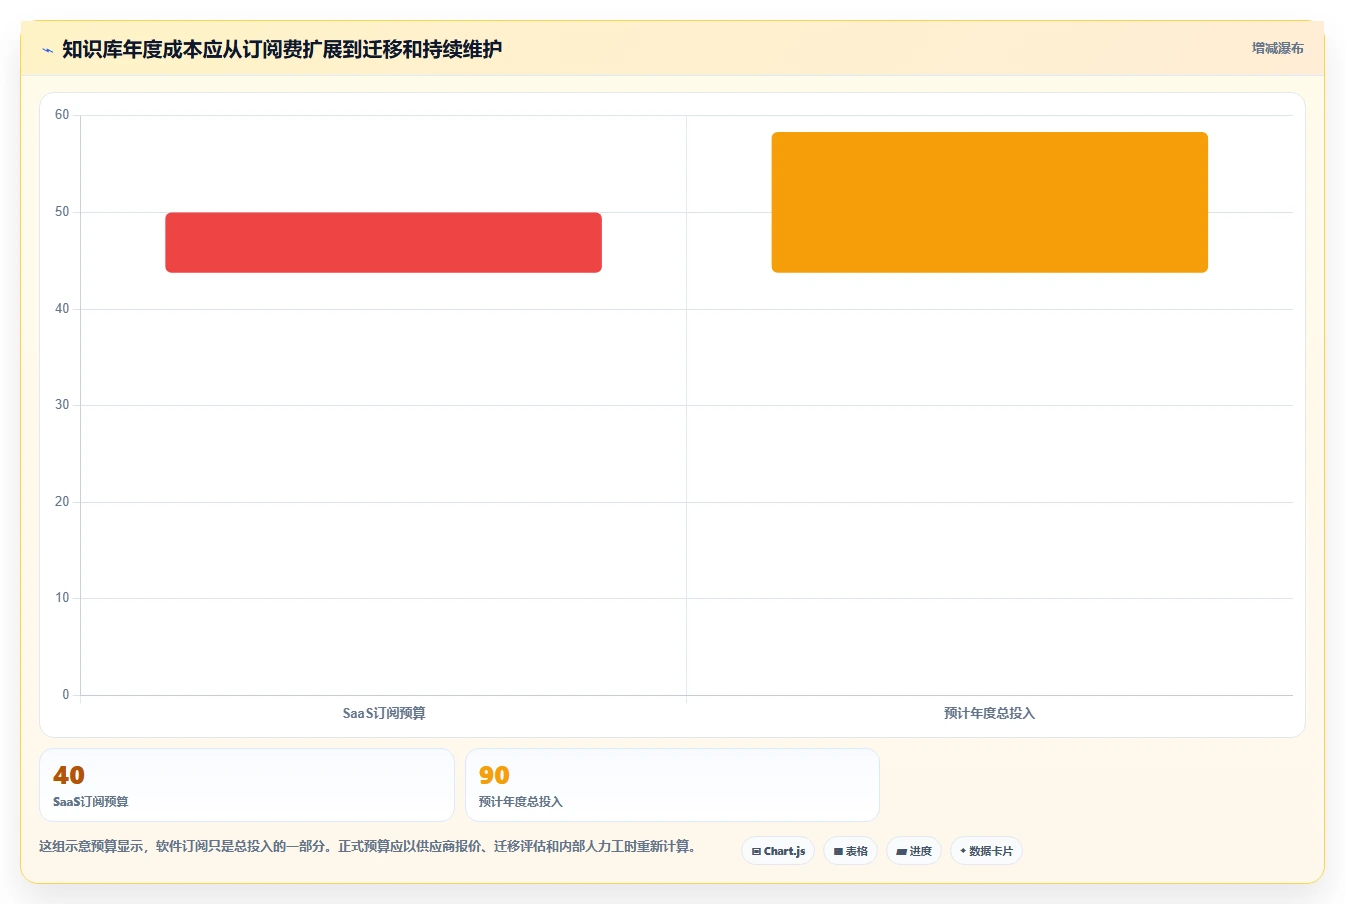1345x904 pixels.
Task: Click the SaaS订阅预算 x-axis label
Action: click(384, 713)
